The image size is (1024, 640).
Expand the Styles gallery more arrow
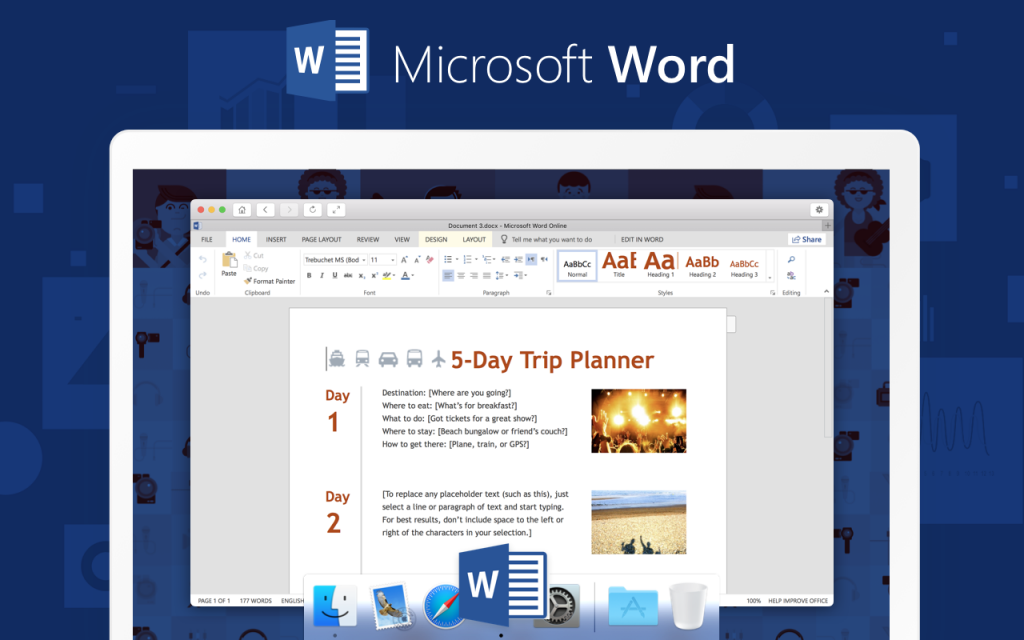point(769,276)
